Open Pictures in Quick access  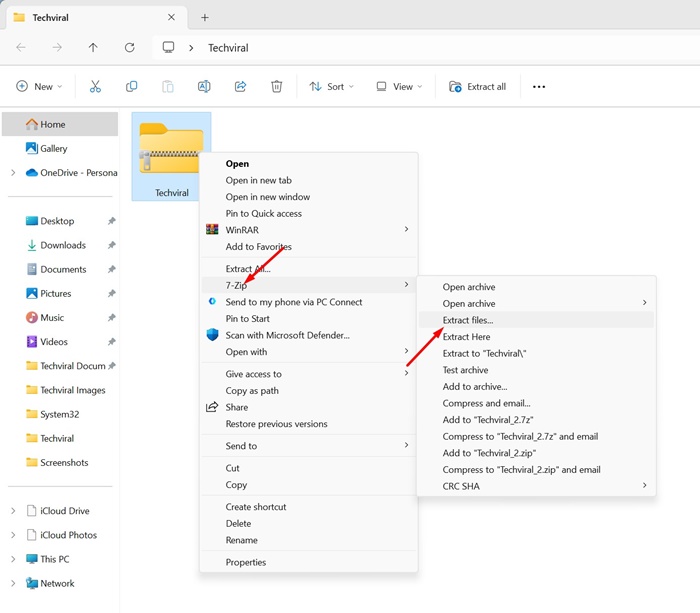[x=60, y=293]
